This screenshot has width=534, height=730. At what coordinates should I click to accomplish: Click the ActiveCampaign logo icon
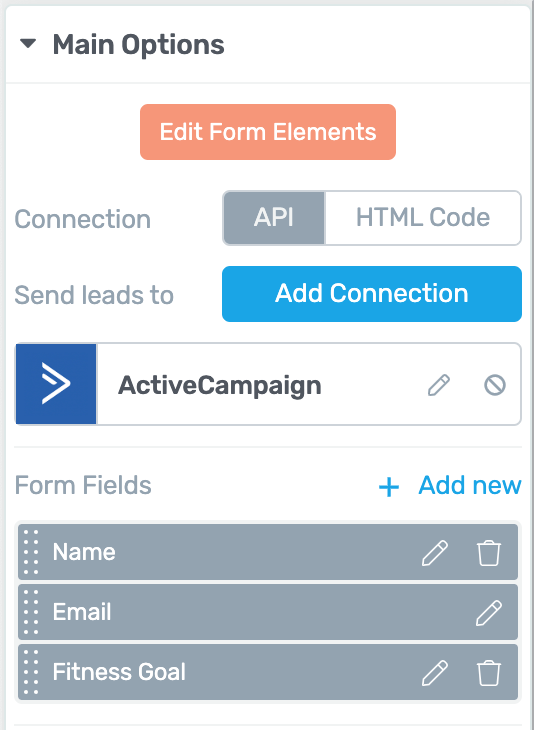click(x=56, y=384)
